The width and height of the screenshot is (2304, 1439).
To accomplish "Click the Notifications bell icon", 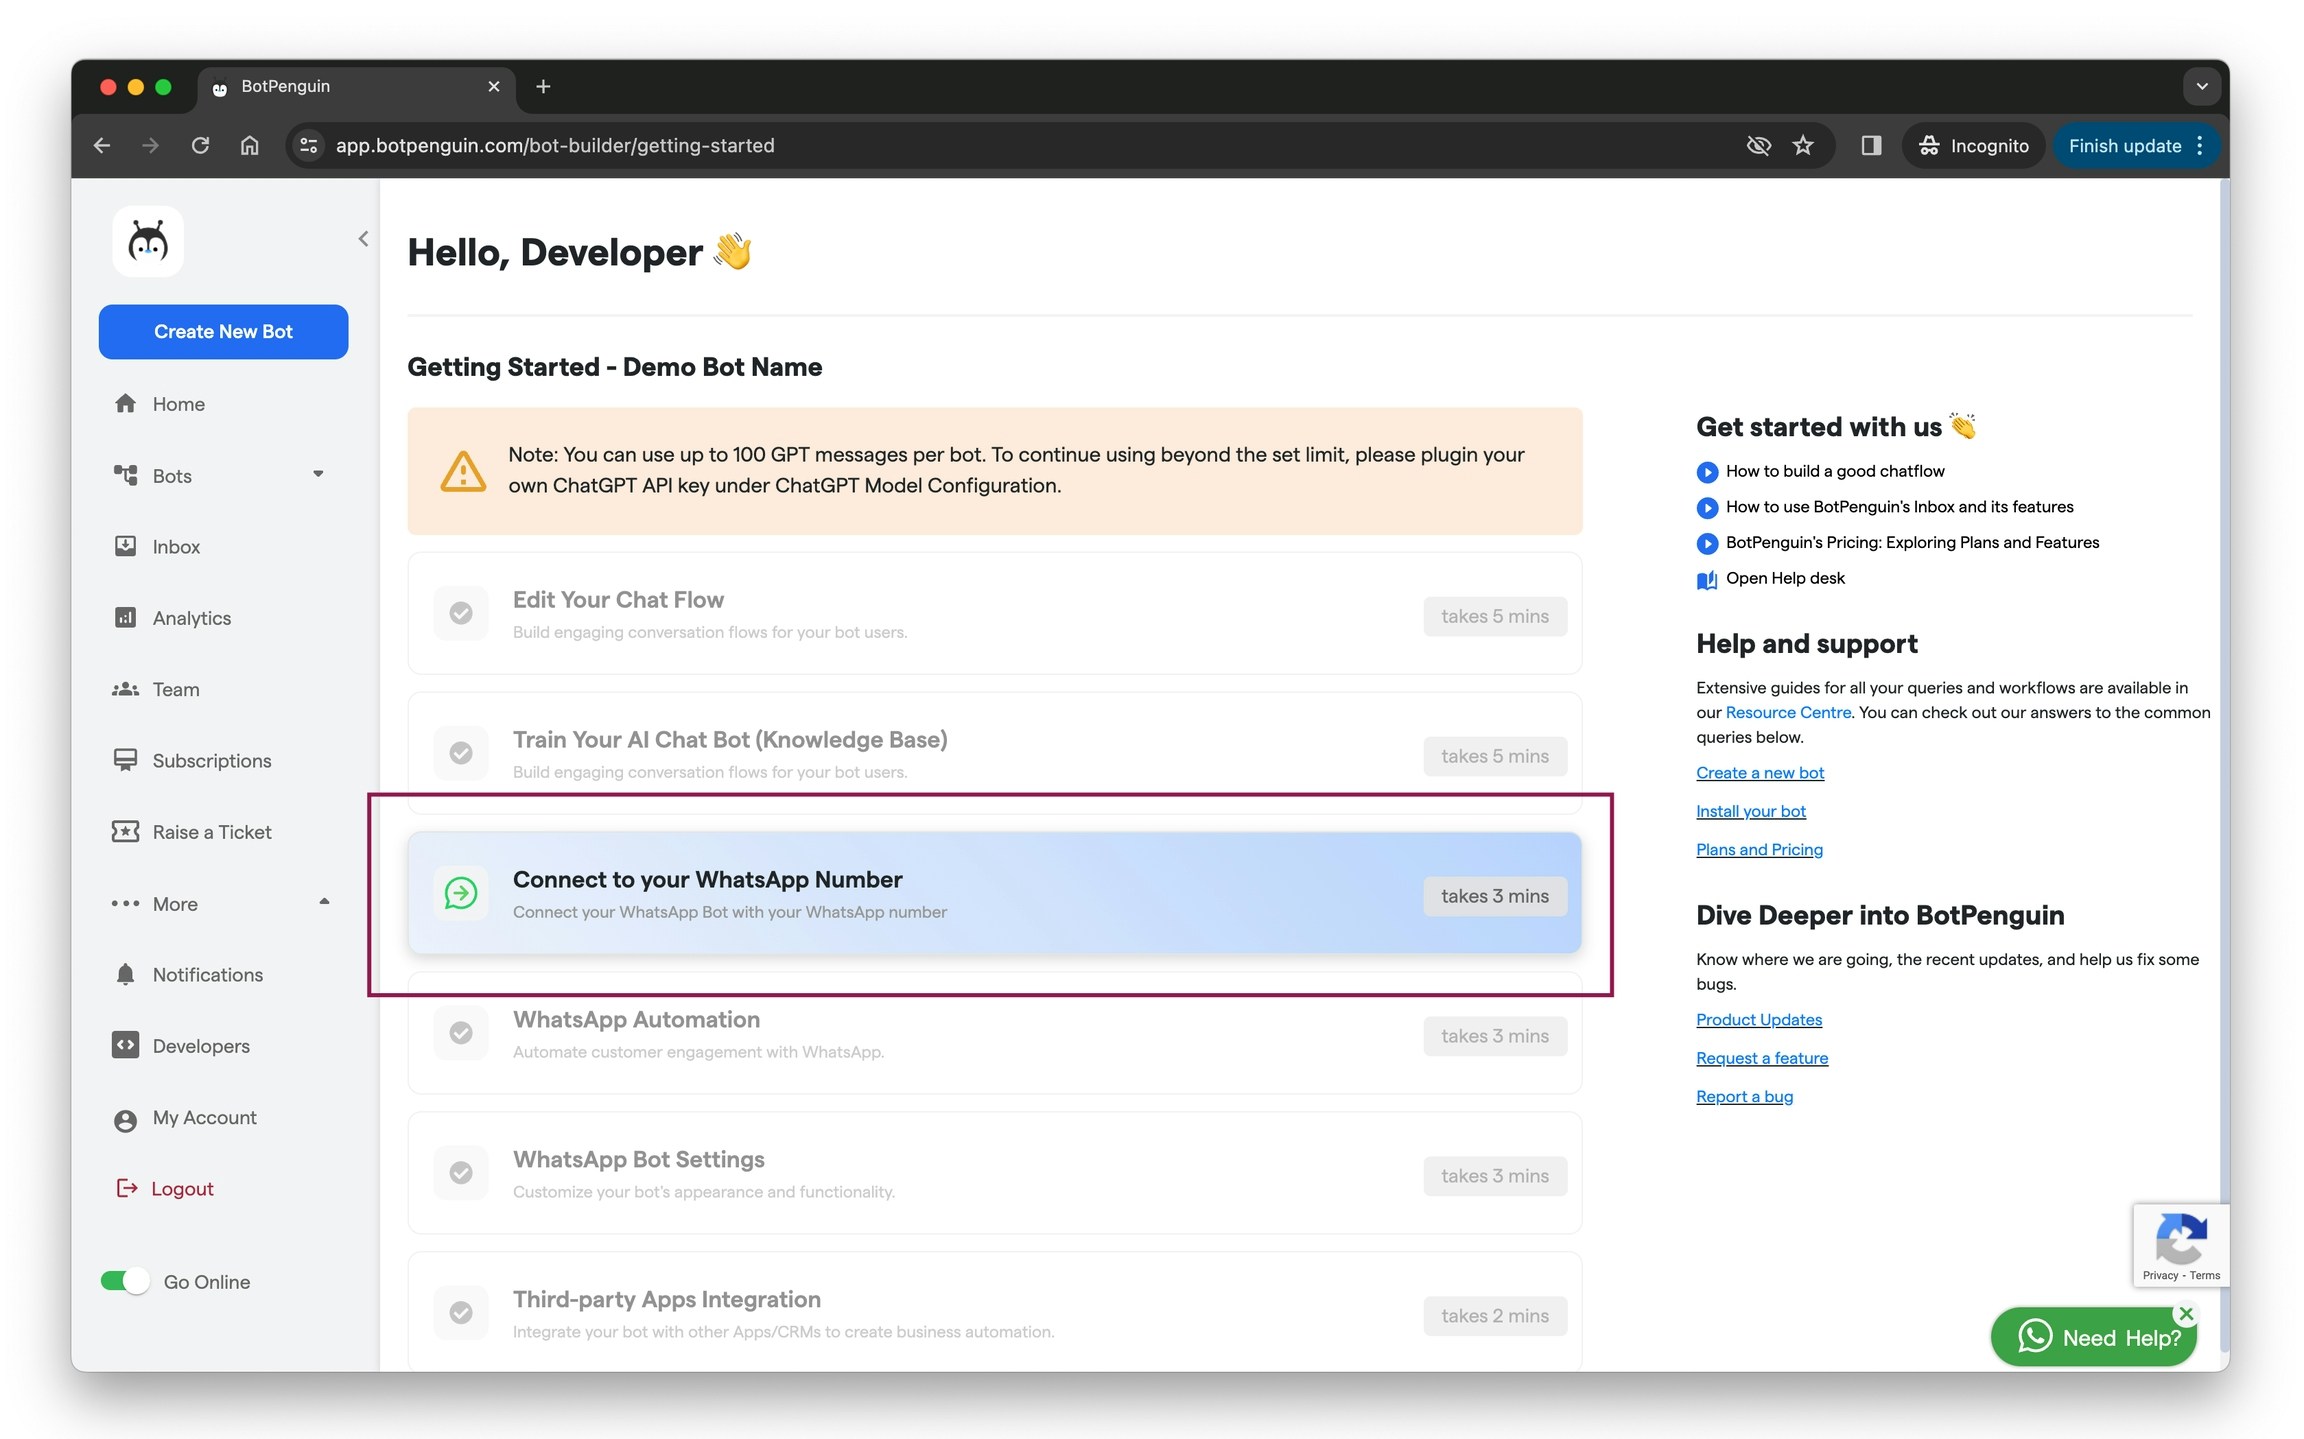I will click(x=125, y=974).
